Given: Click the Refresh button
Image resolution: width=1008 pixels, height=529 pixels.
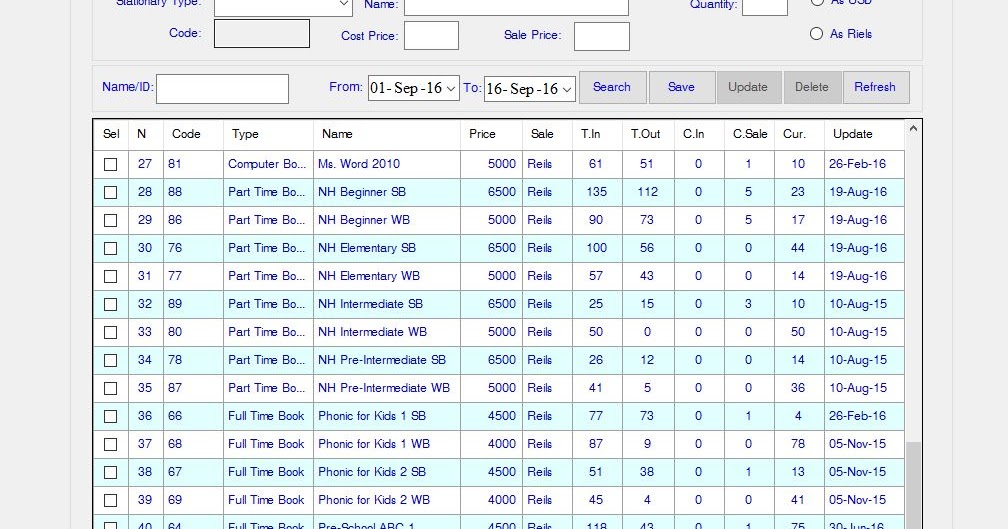Looking at the screenshot, I should point(875,87).
